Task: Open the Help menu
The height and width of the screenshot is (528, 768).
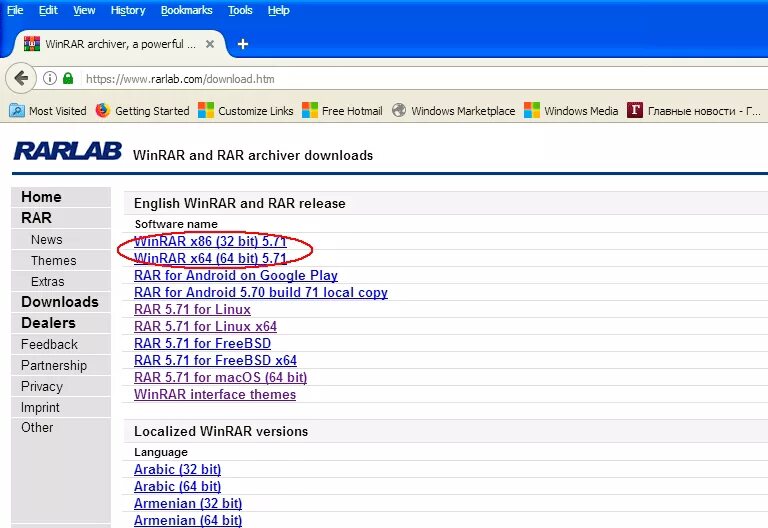Action: pyautogui.click(x=279, y=10)
